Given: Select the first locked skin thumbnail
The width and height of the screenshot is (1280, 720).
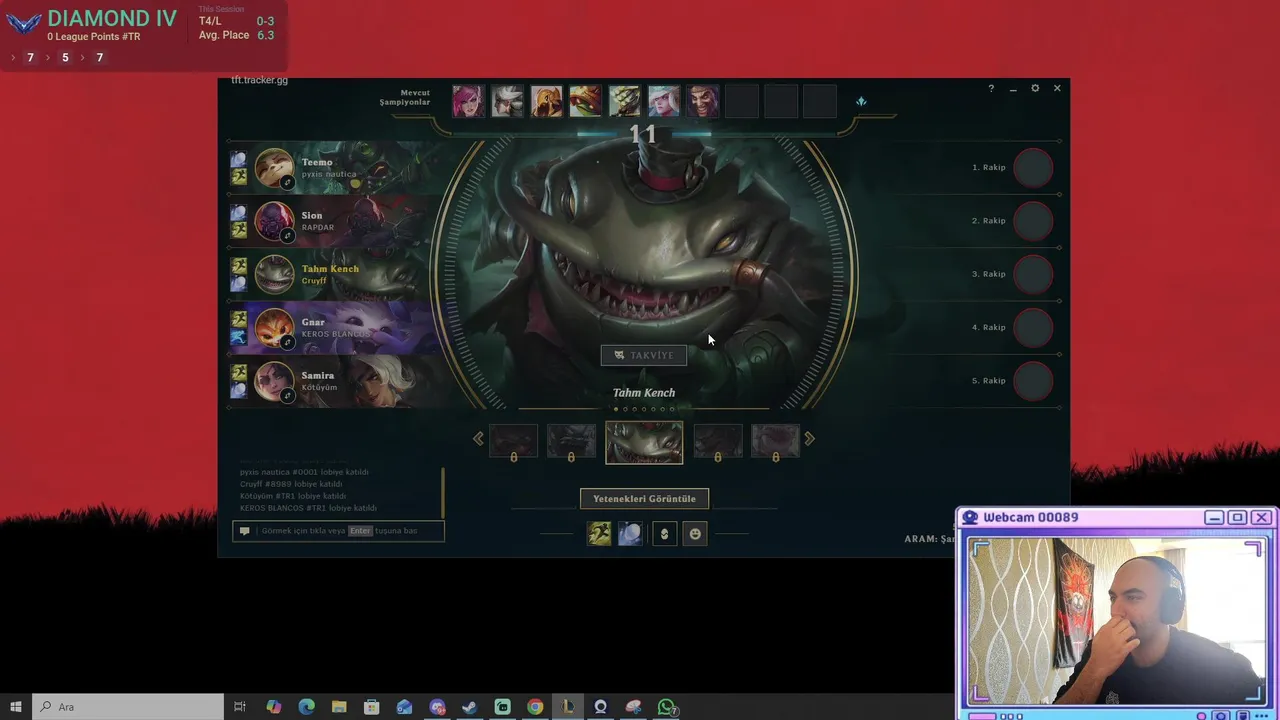Looking at the screenshot, I should click(513, 441).
